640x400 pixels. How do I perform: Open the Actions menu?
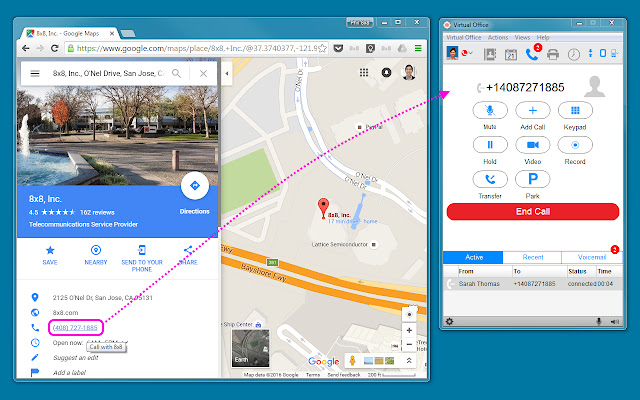tap(498, 38)
